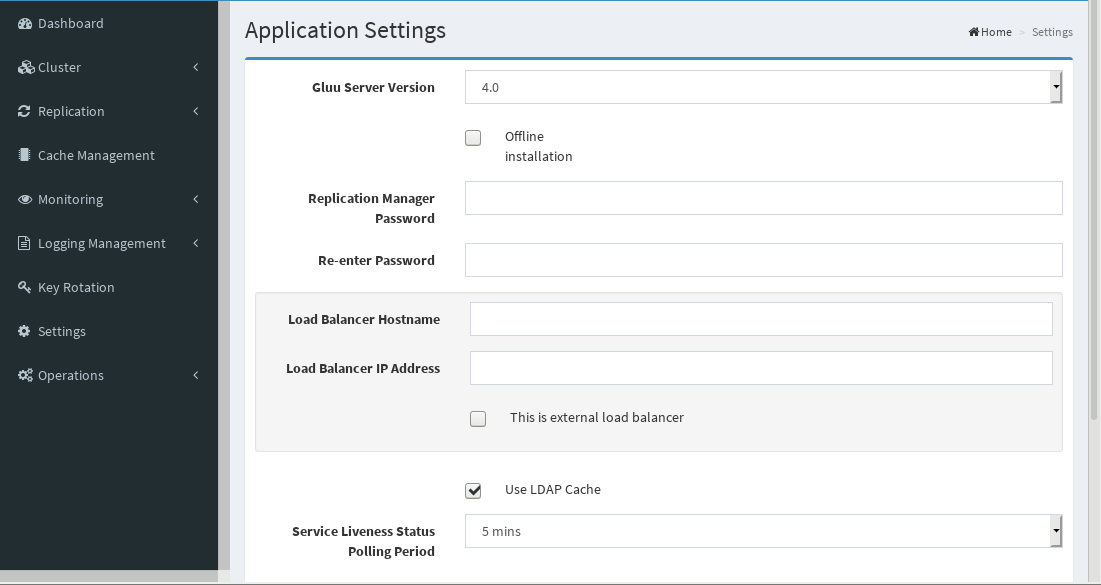Uncheck the Use LDAP Cache checkbox
The height and width of the screenshot is (585, 1101).
tap(473, 491)
